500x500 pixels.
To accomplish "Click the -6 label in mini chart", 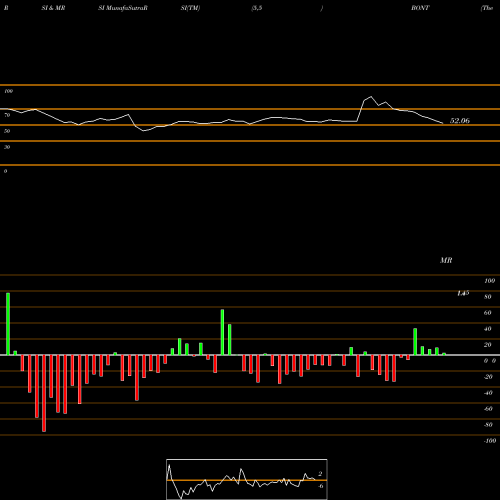I will pos(320,486).
